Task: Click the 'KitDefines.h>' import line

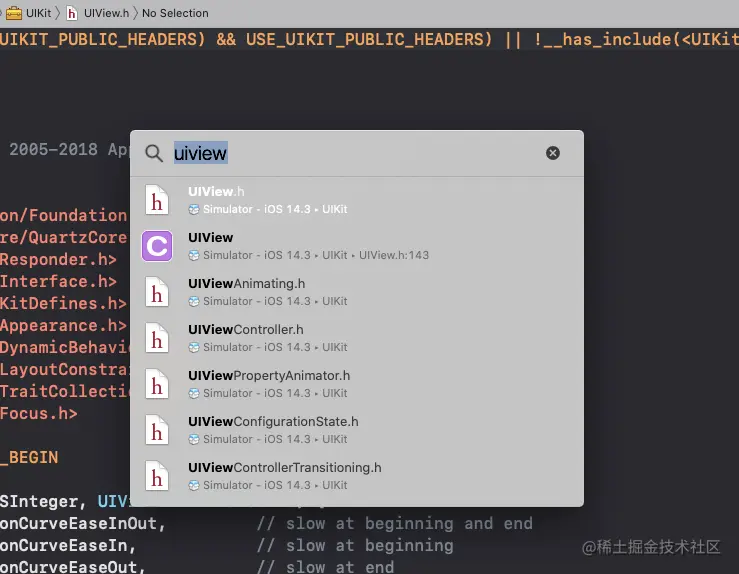Action: click(63, 303)
